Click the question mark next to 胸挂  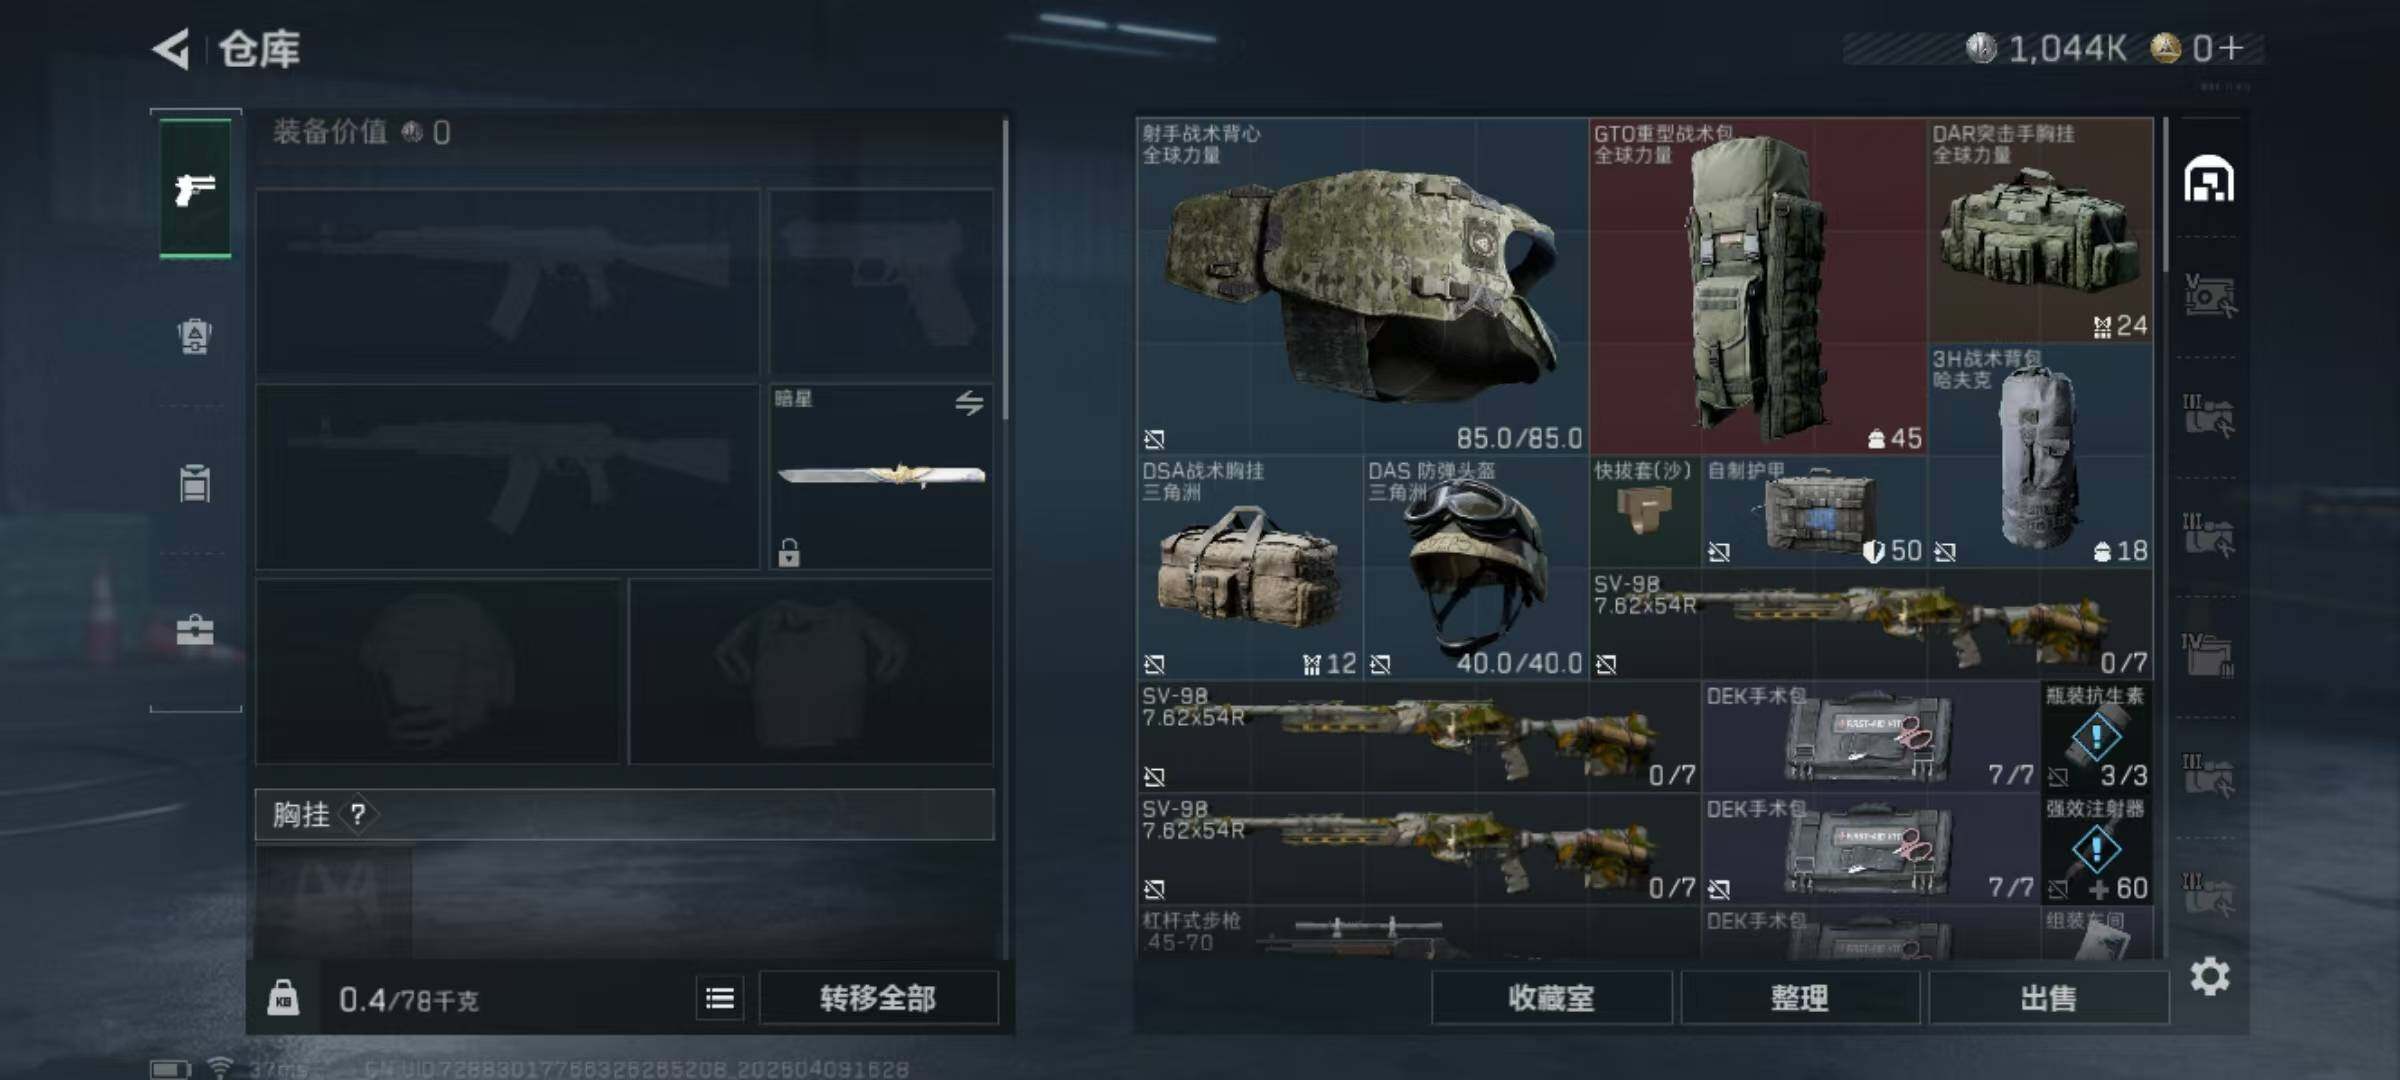click(357, 815)
